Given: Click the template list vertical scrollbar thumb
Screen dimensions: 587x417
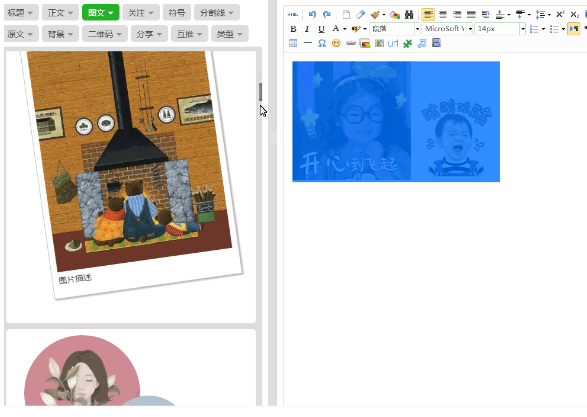Looking at the screenshot, I should click(x=260, y=92).
